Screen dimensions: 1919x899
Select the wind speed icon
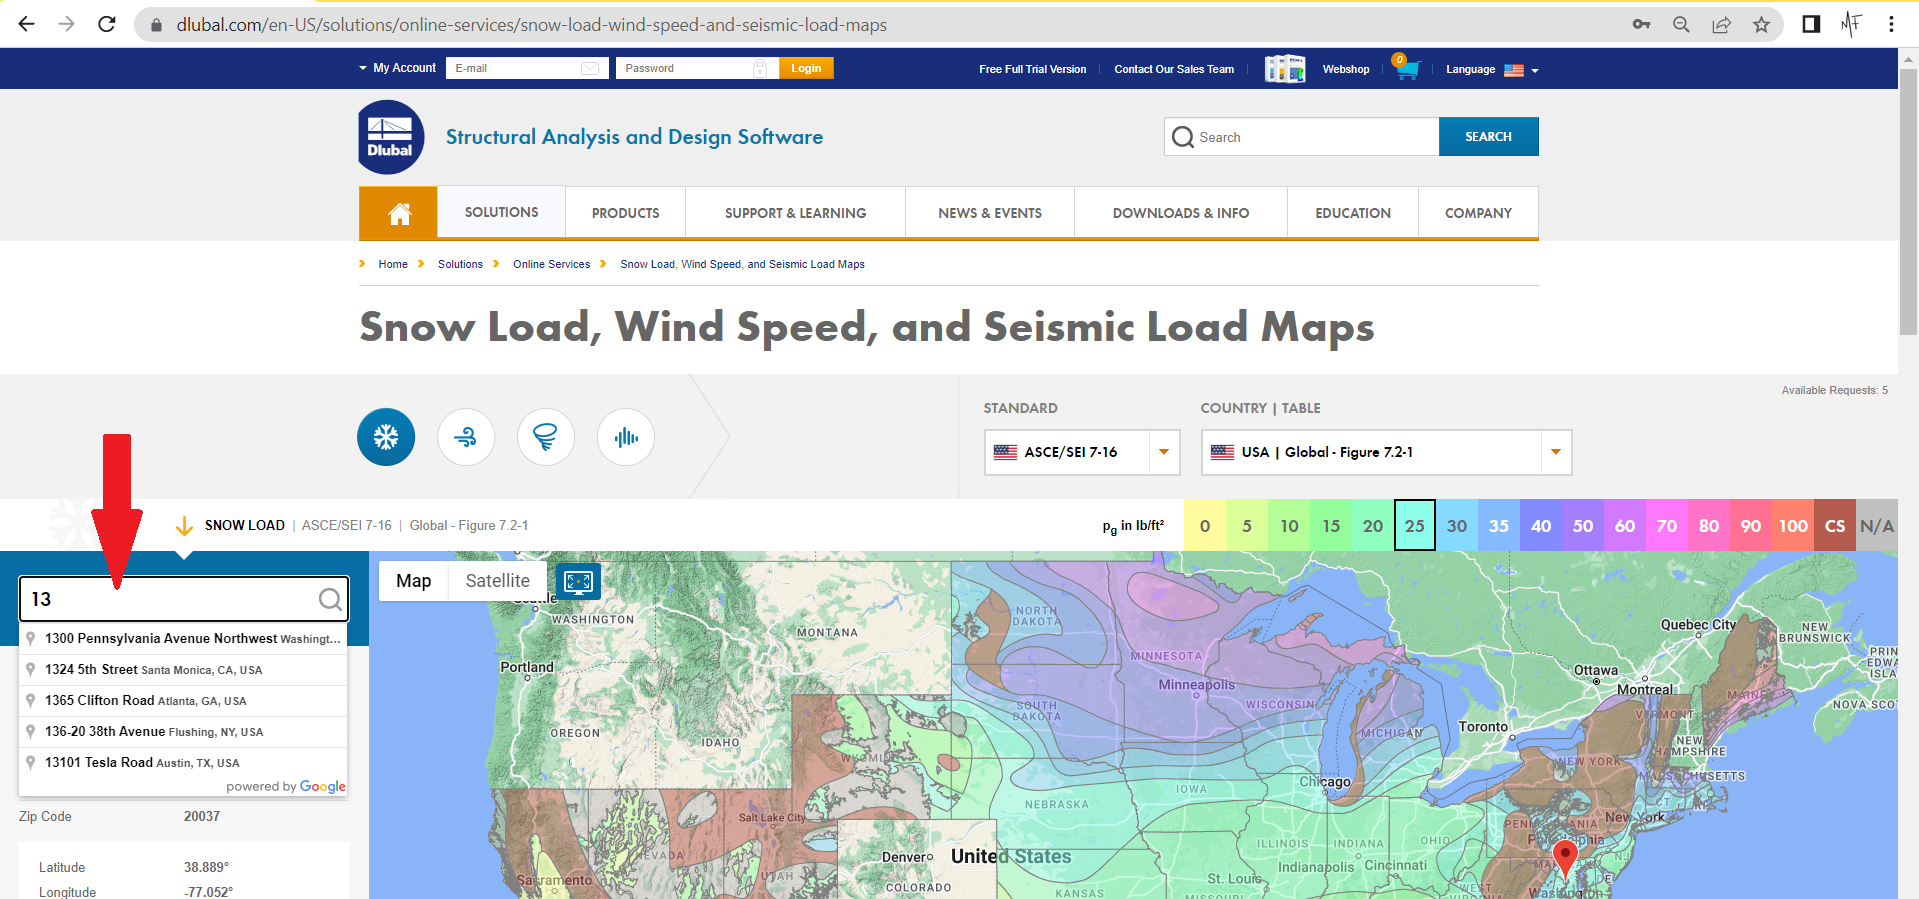[466, 437]
